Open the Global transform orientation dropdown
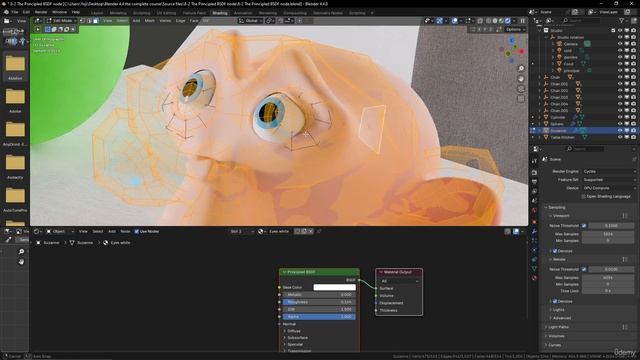 pyautogui.click(x=251, y=20)
